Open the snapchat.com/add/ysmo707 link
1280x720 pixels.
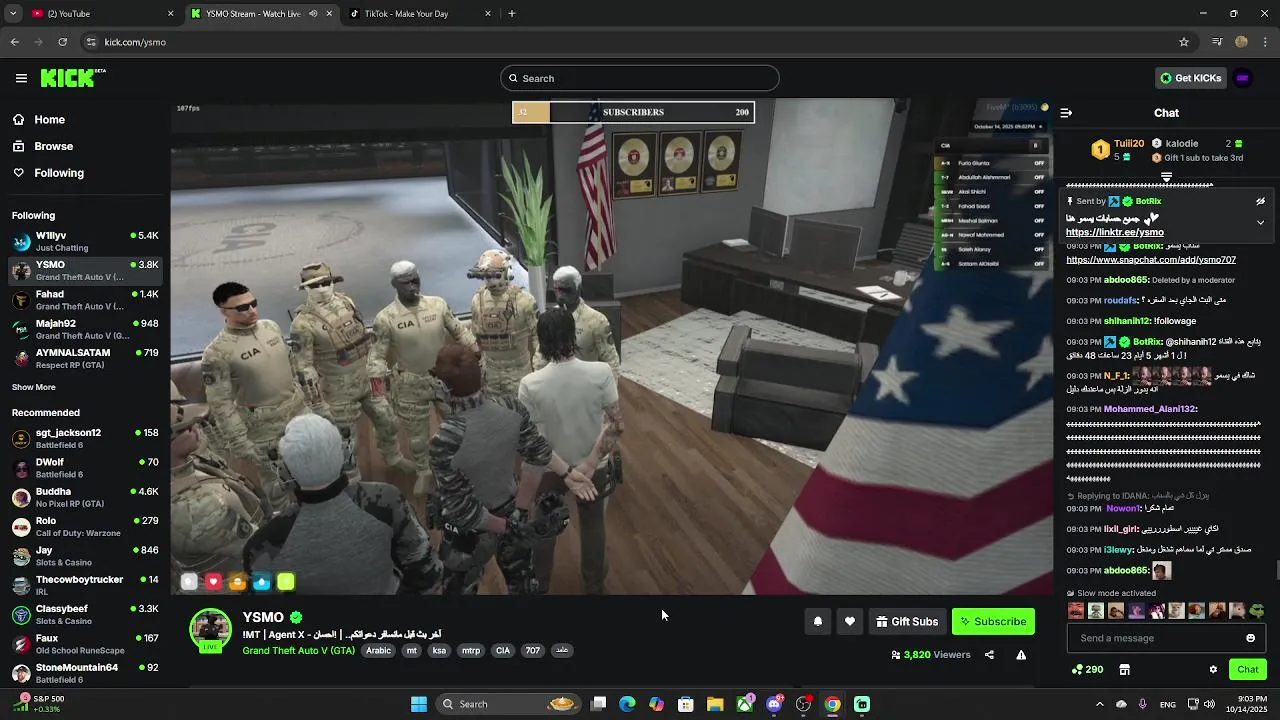coord(1151,260)
